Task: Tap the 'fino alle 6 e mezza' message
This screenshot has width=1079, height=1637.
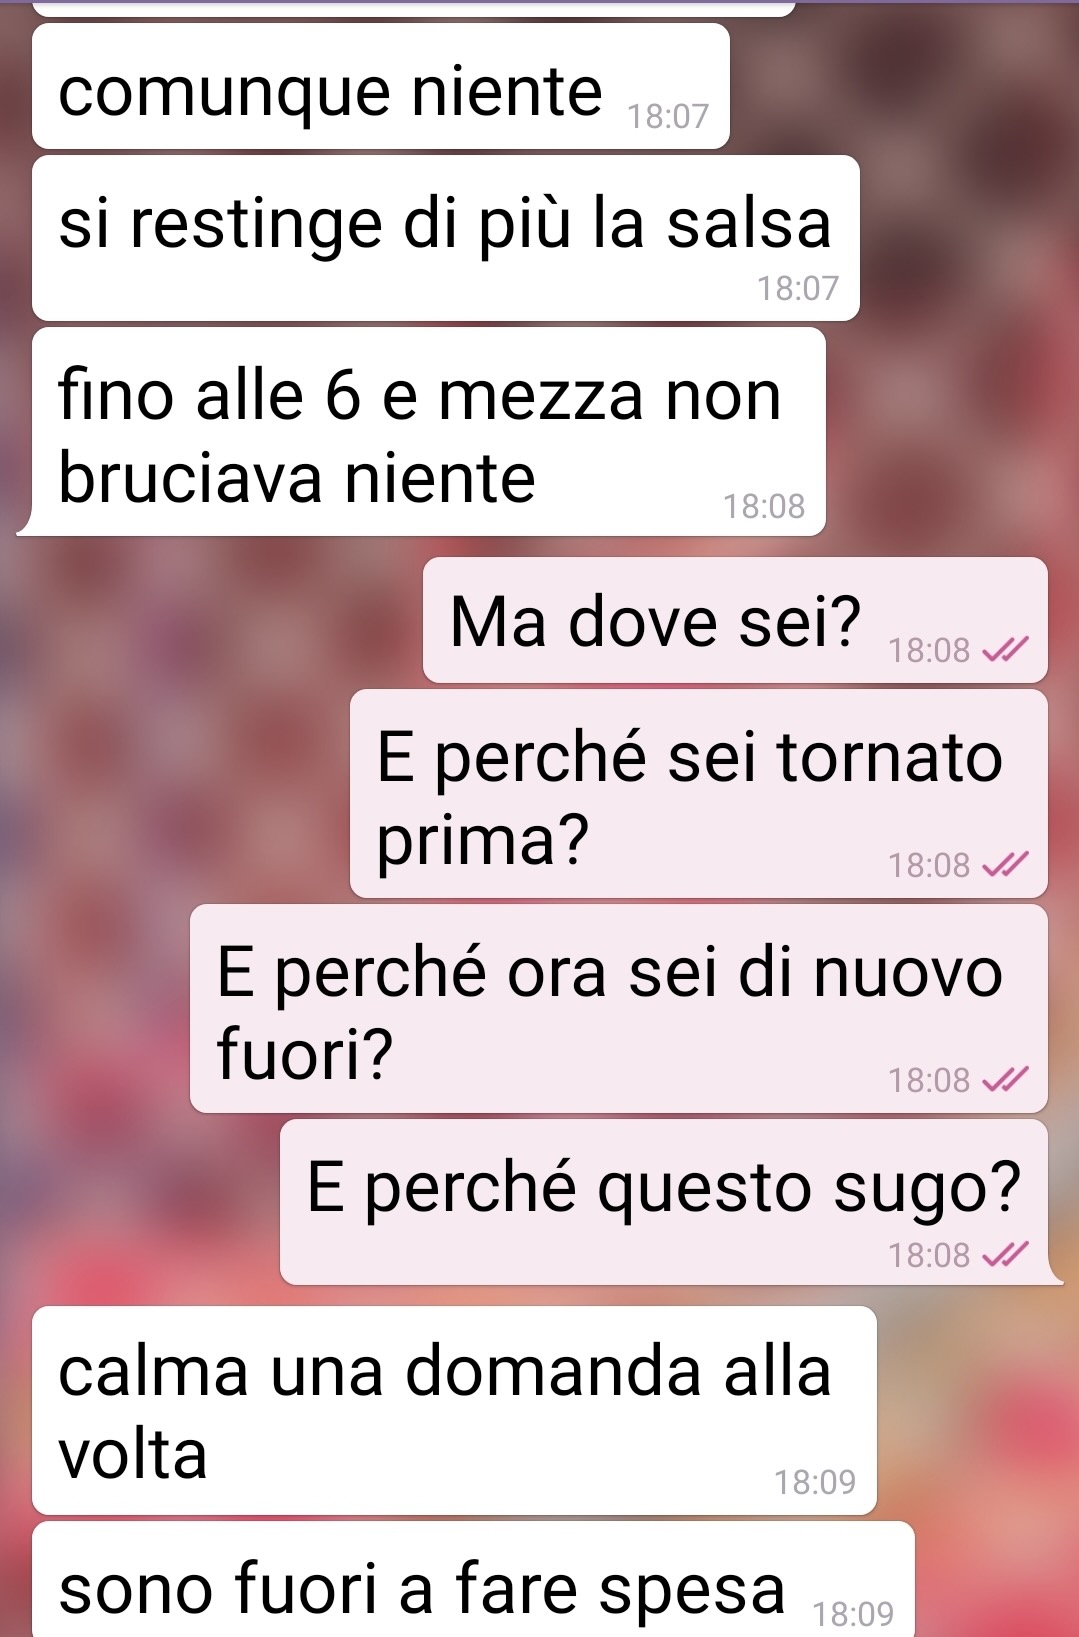Action: tap(428, 432)
